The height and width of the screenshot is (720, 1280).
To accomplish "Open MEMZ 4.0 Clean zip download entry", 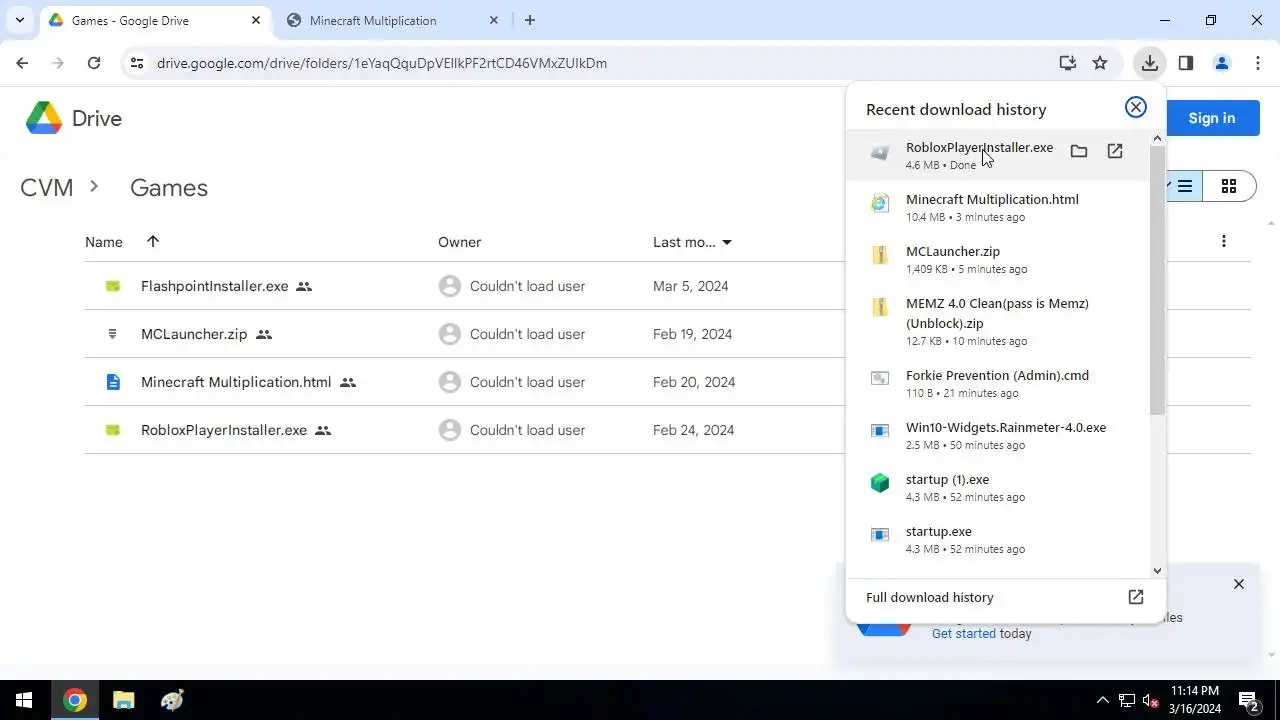I will 998,321.
